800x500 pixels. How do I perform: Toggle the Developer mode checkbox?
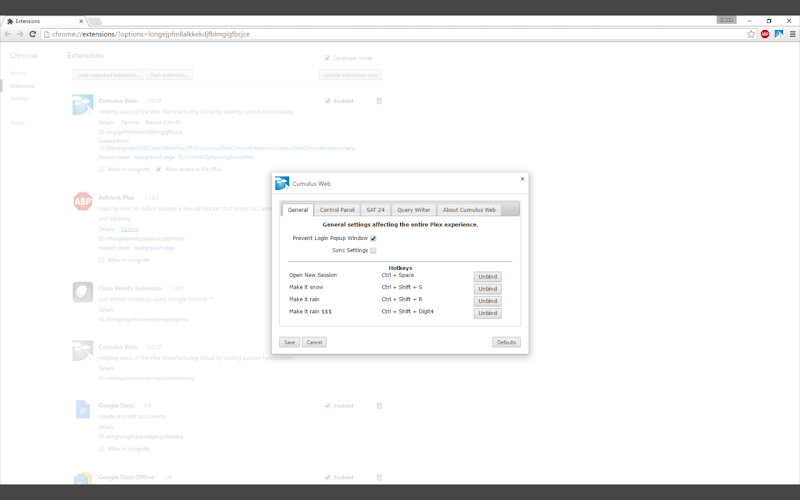click(327, 58)
